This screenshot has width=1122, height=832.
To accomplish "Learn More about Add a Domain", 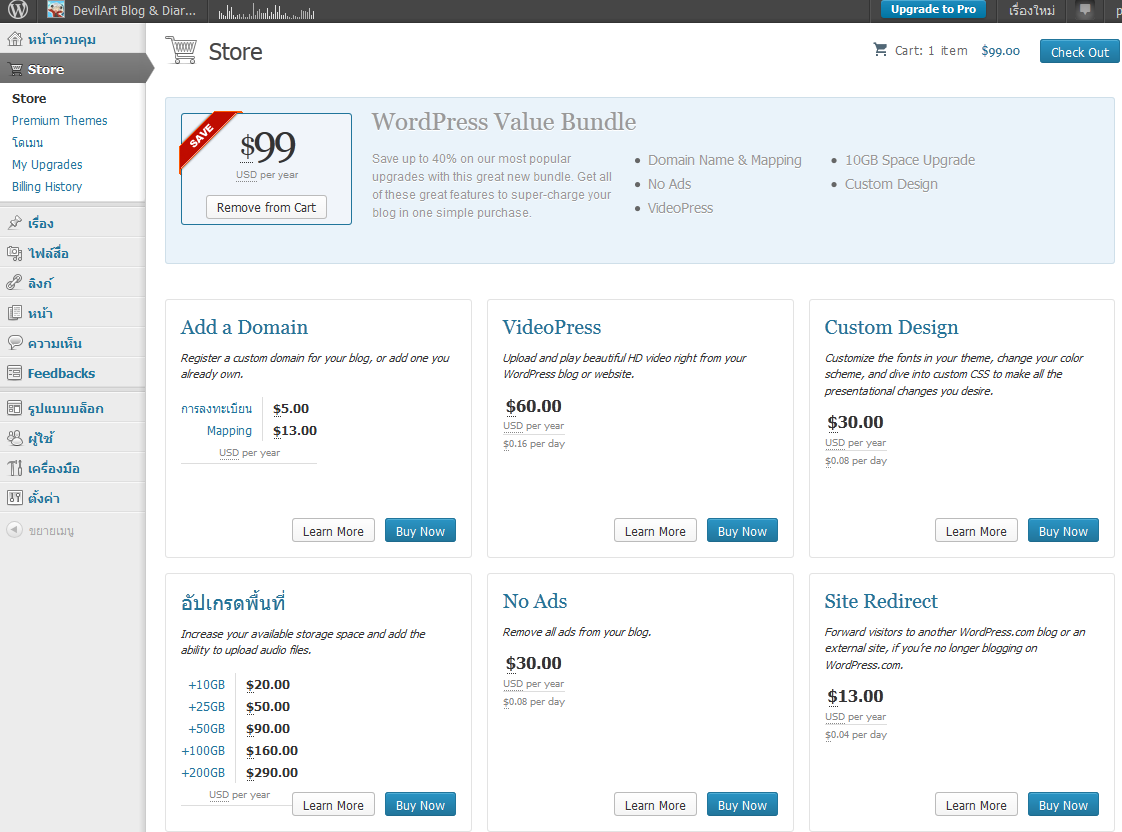I will pos(333,531).
